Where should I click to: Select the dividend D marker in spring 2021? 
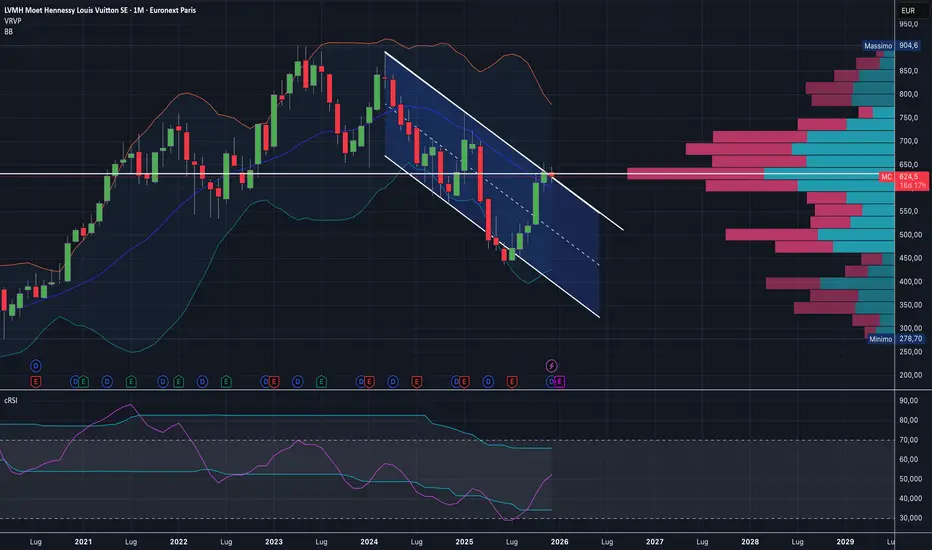(x=107, y=382)
